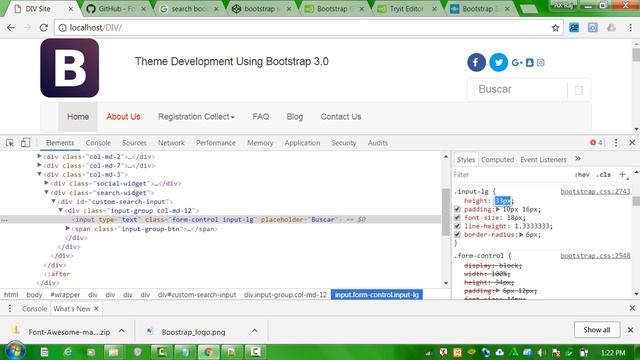Screen dimensions: 640x360
Task: Open Internet Explorer from the taskbar
Action: 68,352
